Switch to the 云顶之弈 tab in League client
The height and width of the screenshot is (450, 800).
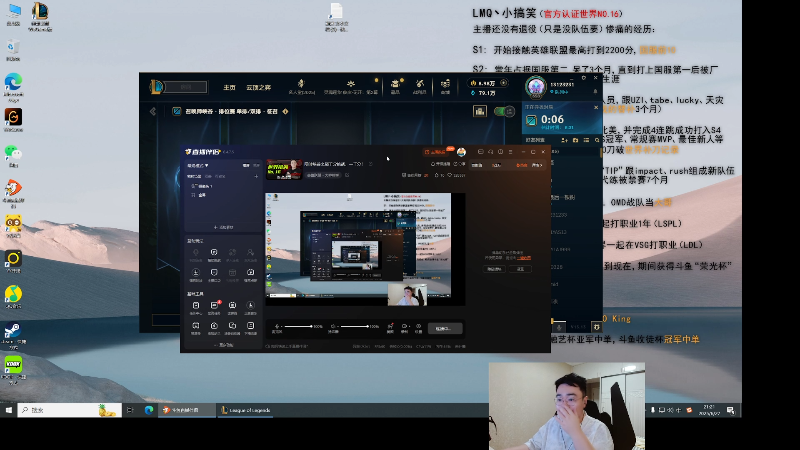click(x=258, y=88)
